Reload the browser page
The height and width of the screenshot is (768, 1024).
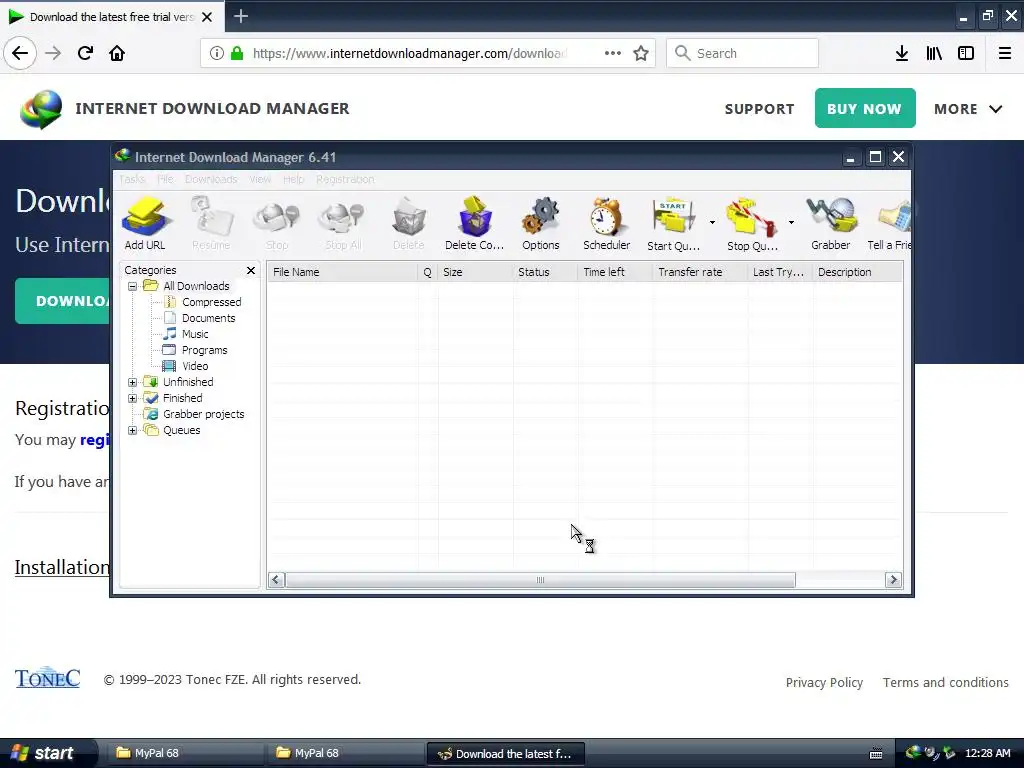[86, 53]
